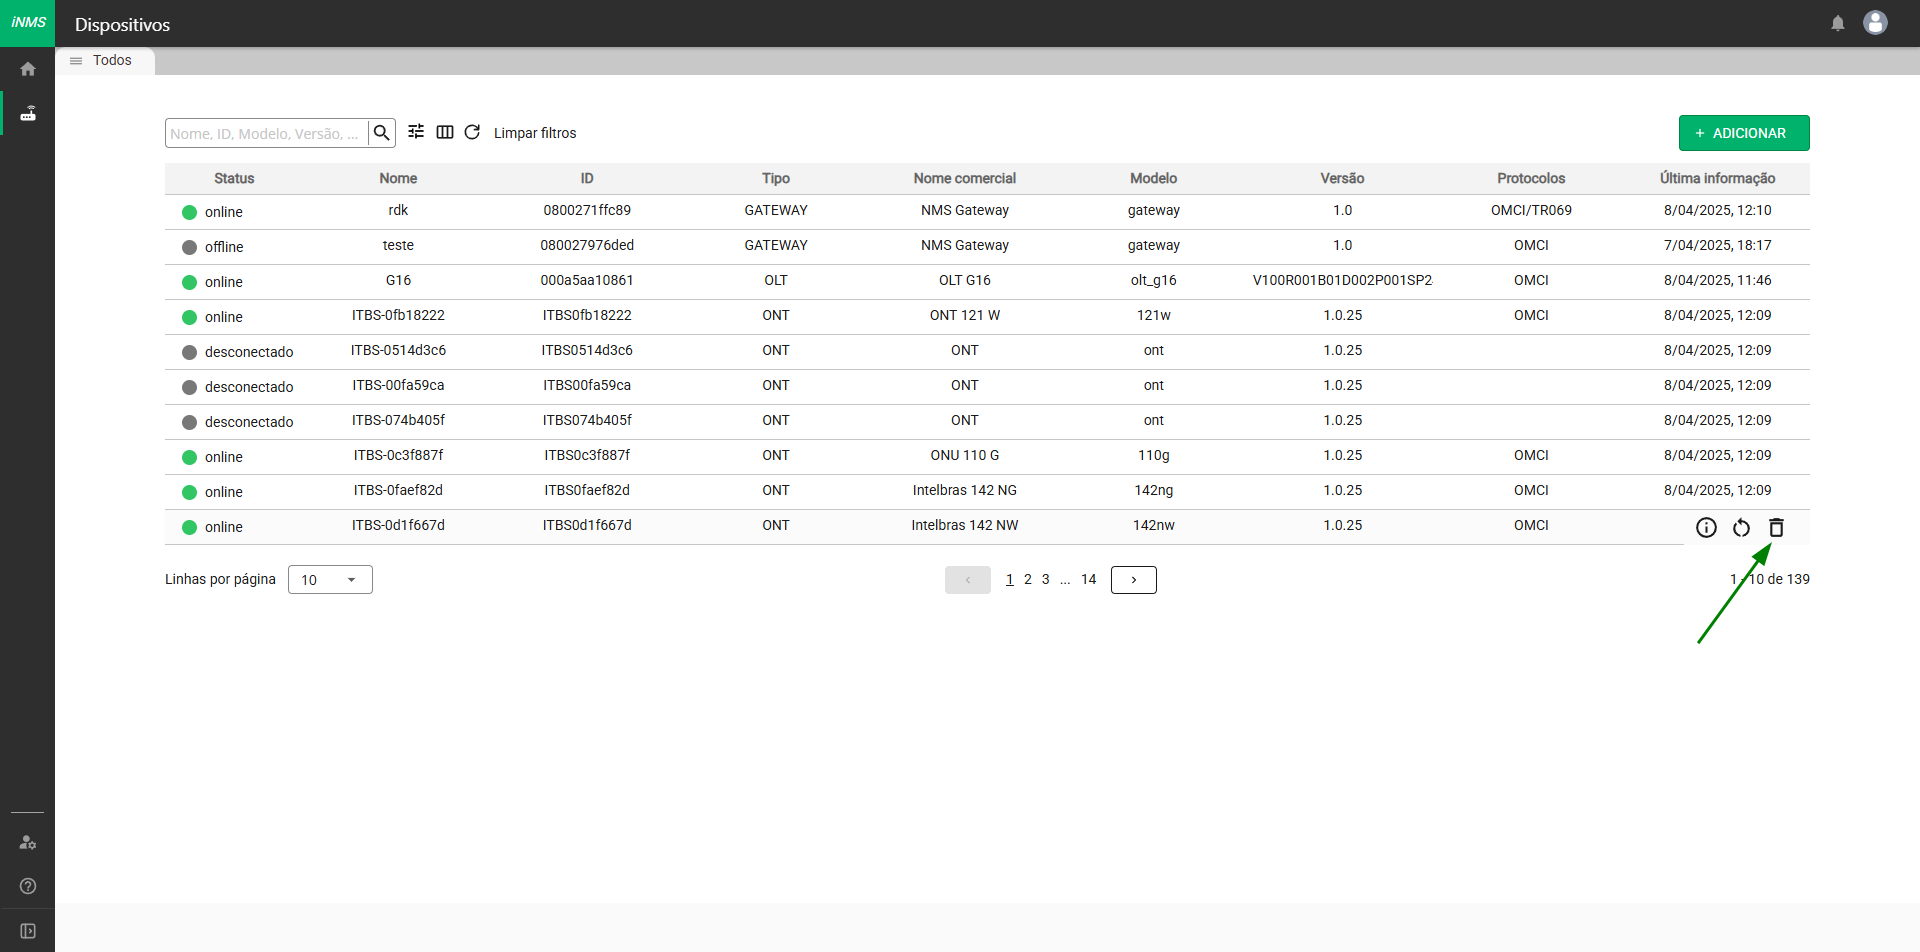Sort by Status column header

[234, 178]
